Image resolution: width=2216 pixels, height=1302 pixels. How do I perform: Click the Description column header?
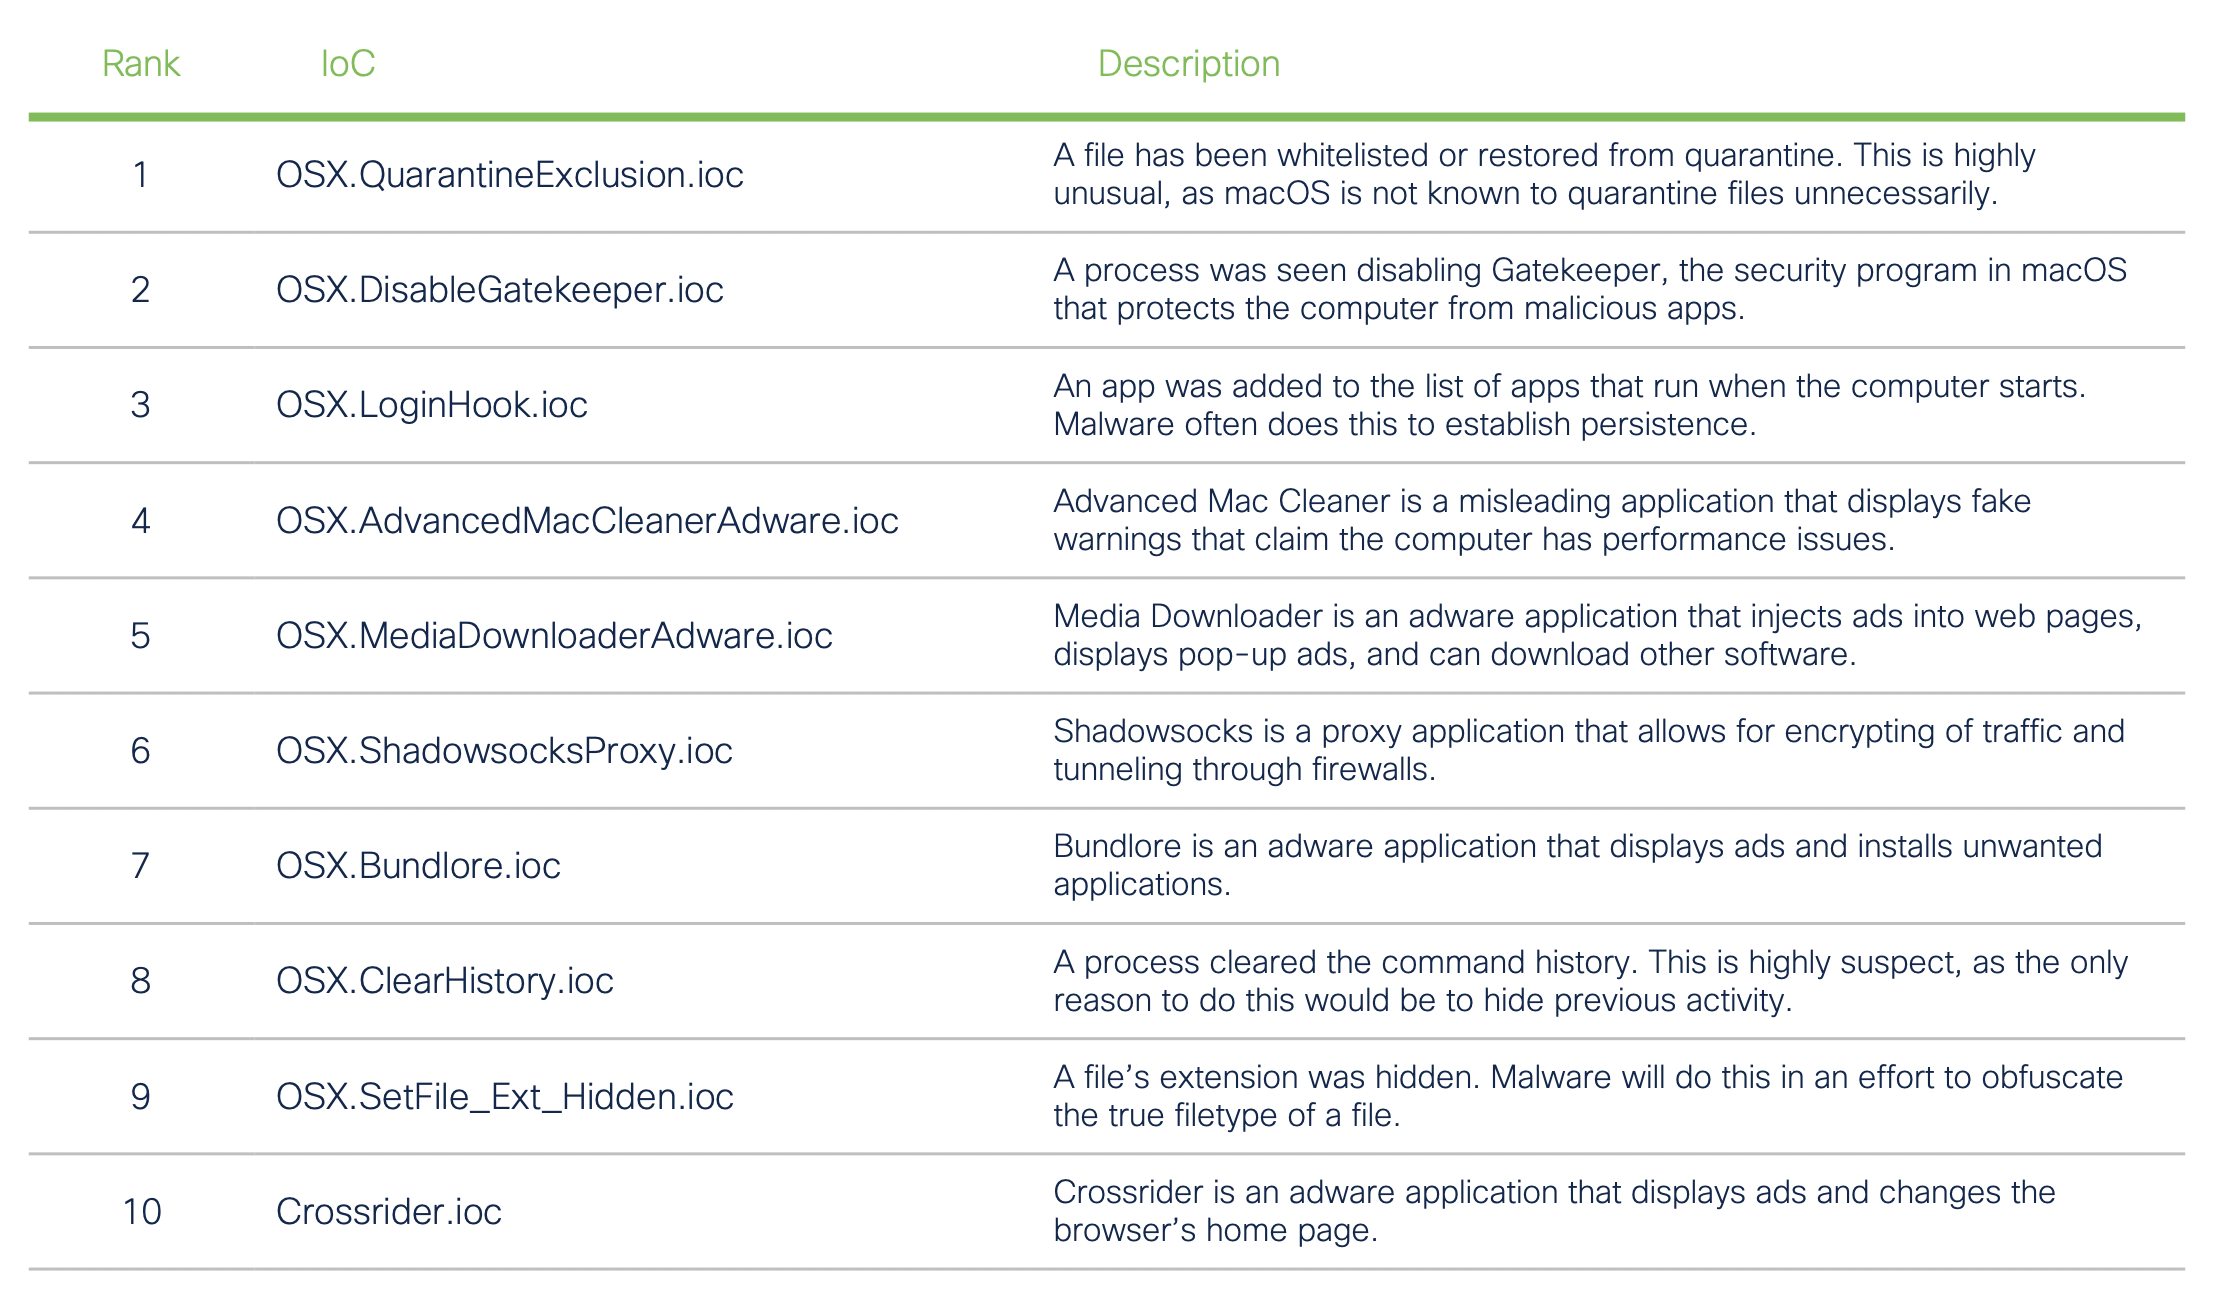1188,64
